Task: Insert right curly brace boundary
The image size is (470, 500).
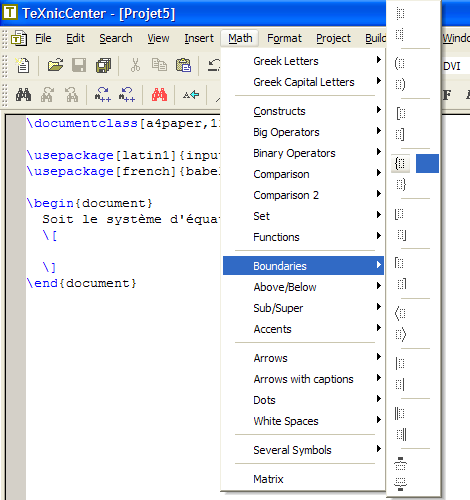Action: click(401, 184)
